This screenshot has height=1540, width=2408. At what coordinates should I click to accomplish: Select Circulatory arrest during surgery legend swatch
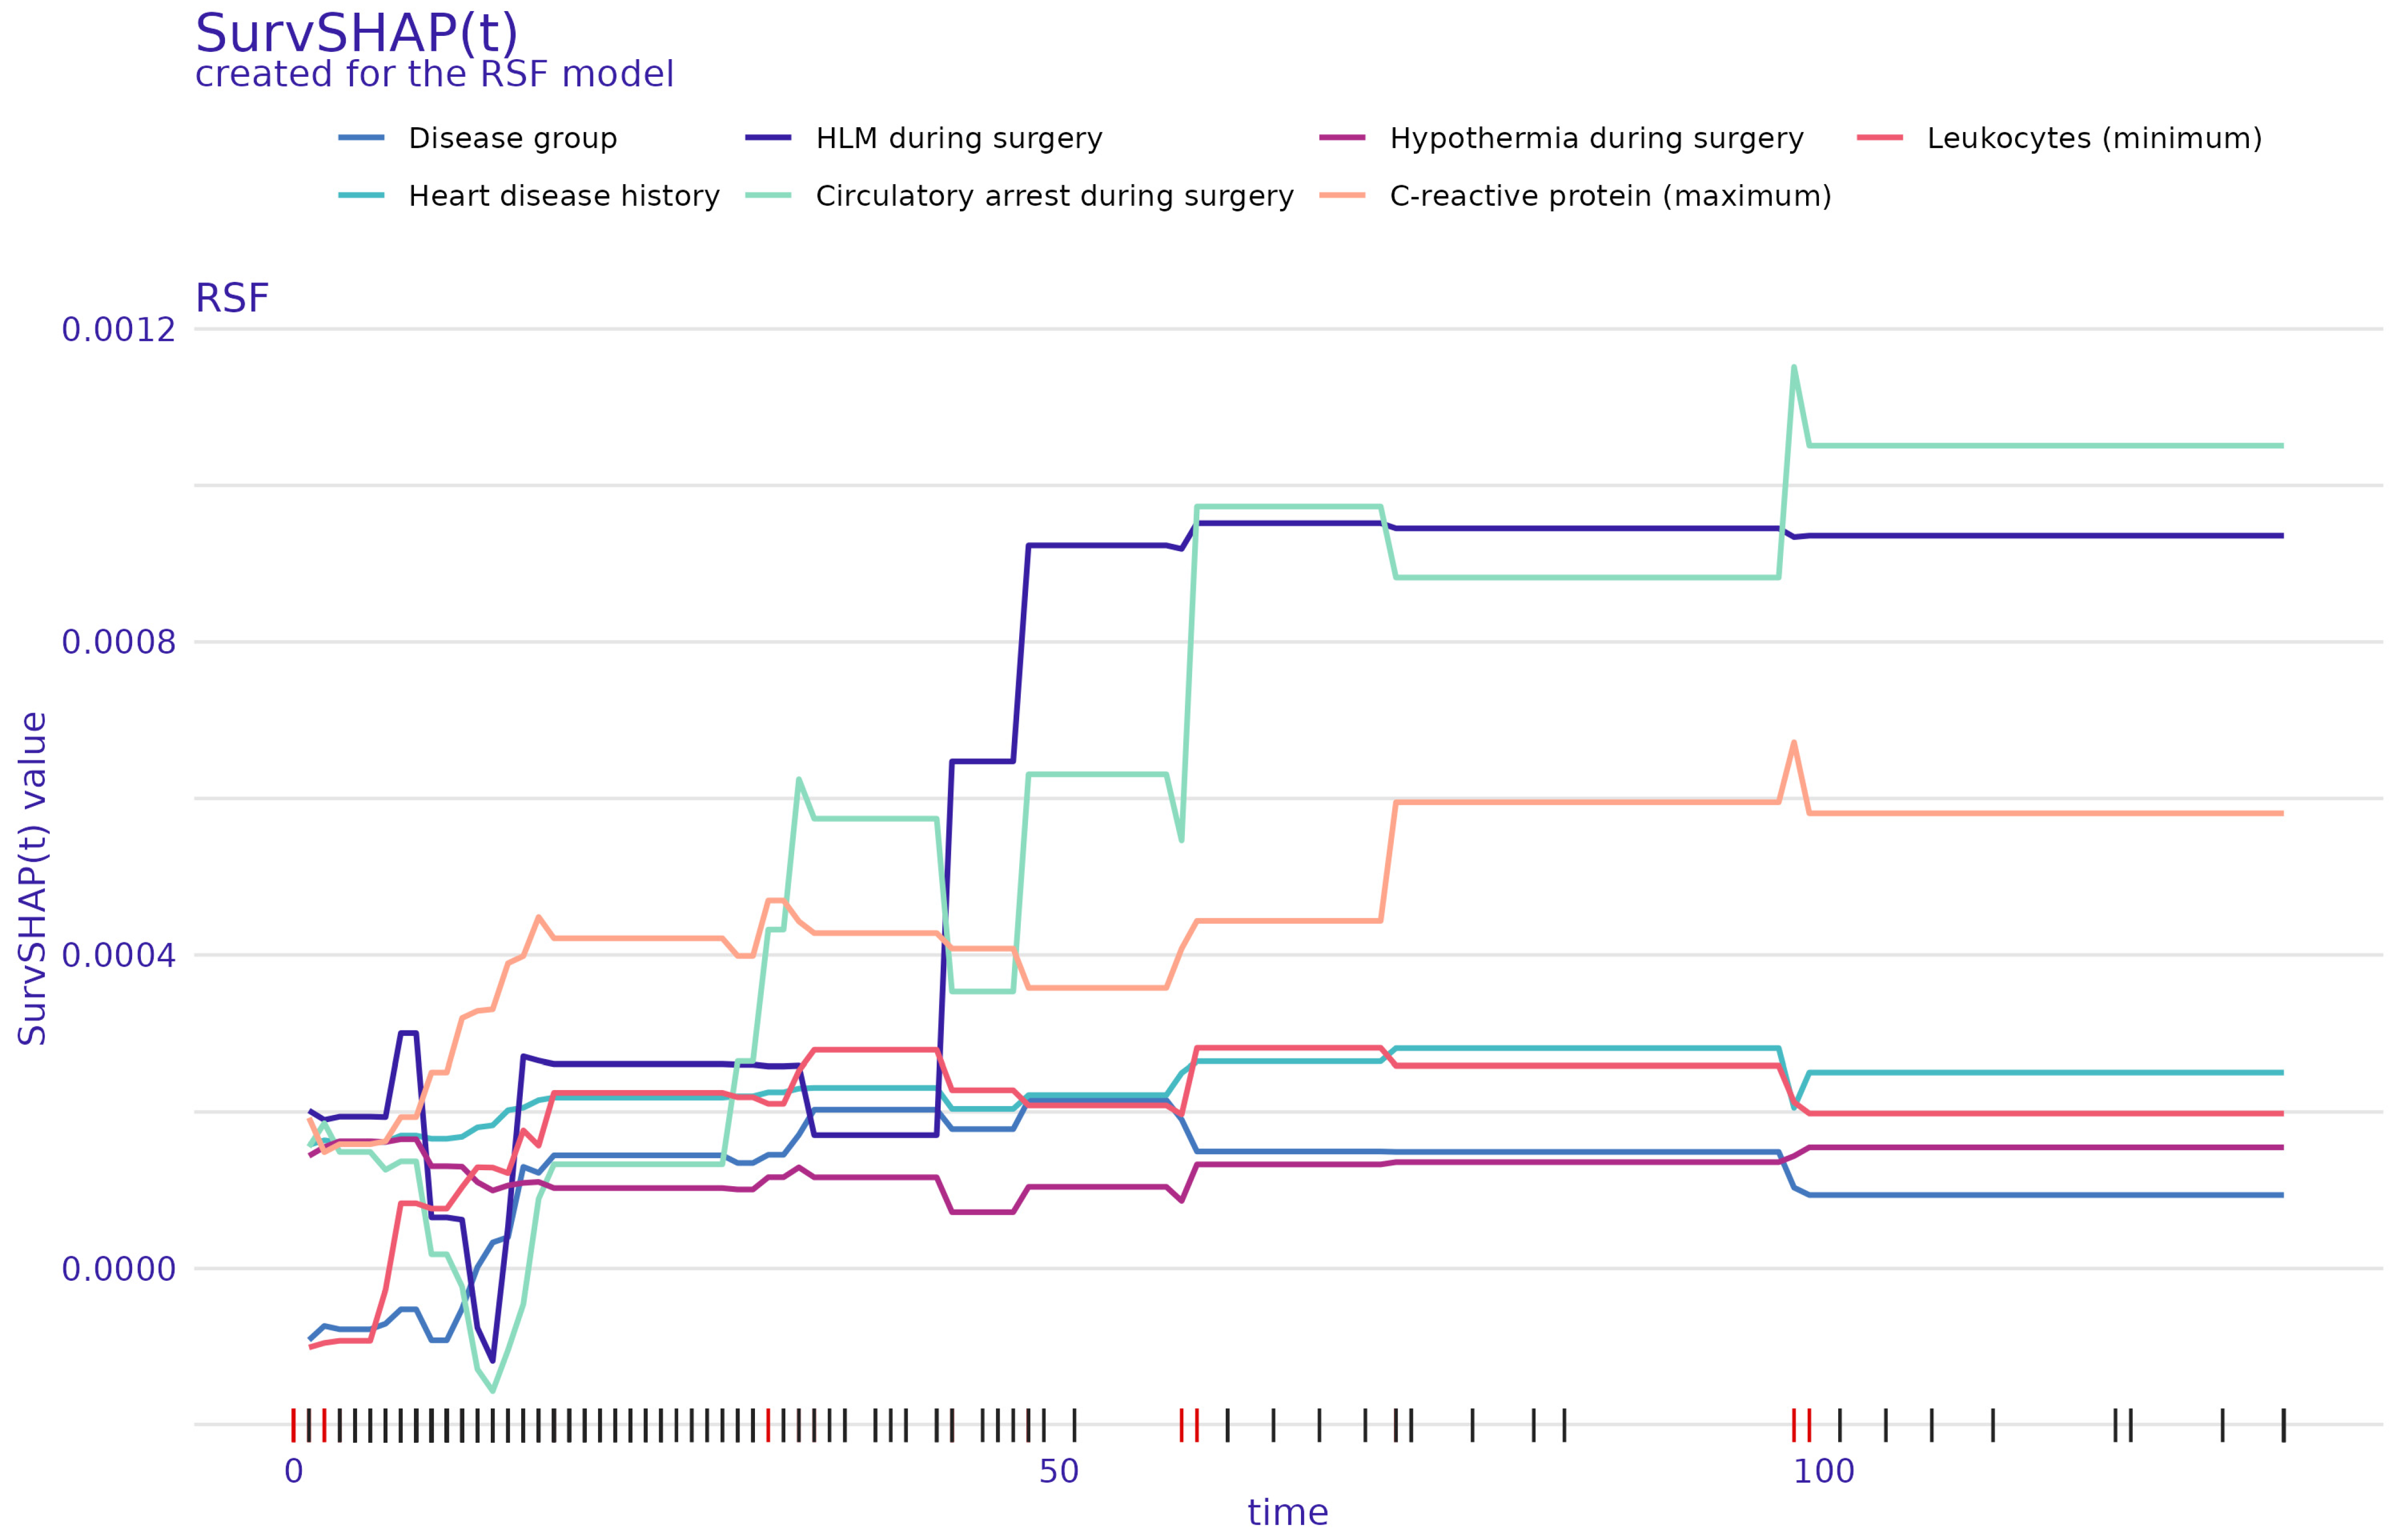coord(768,196)
